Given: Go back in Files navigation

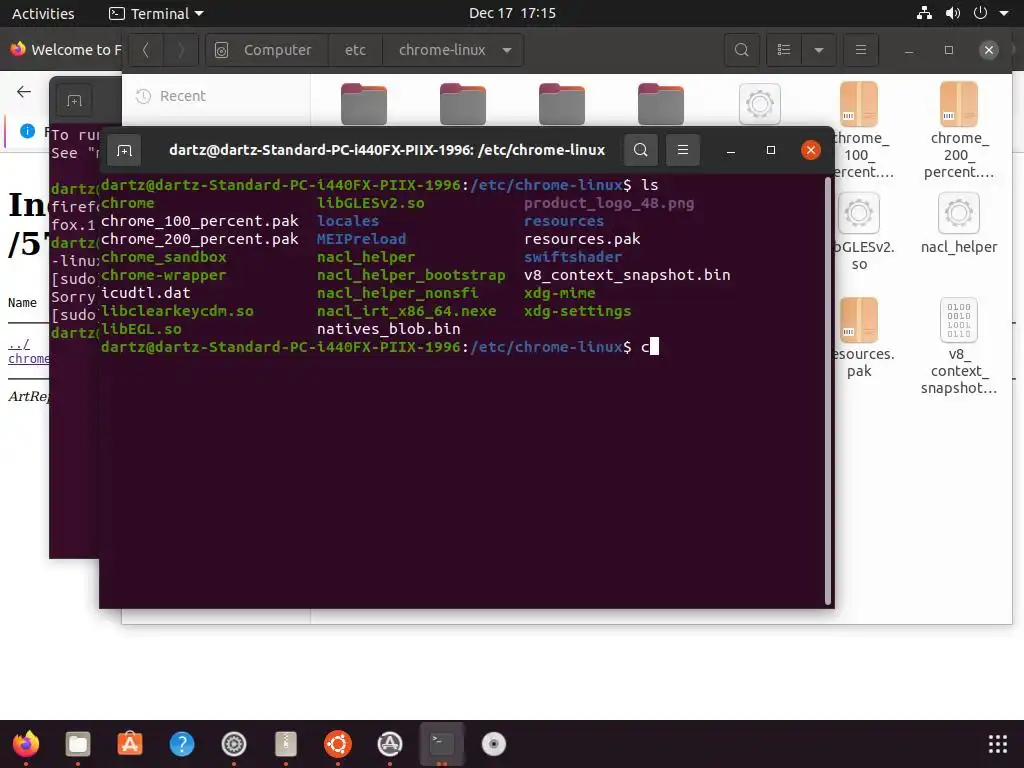Looking at the screenshot, I should pos(146,50).
